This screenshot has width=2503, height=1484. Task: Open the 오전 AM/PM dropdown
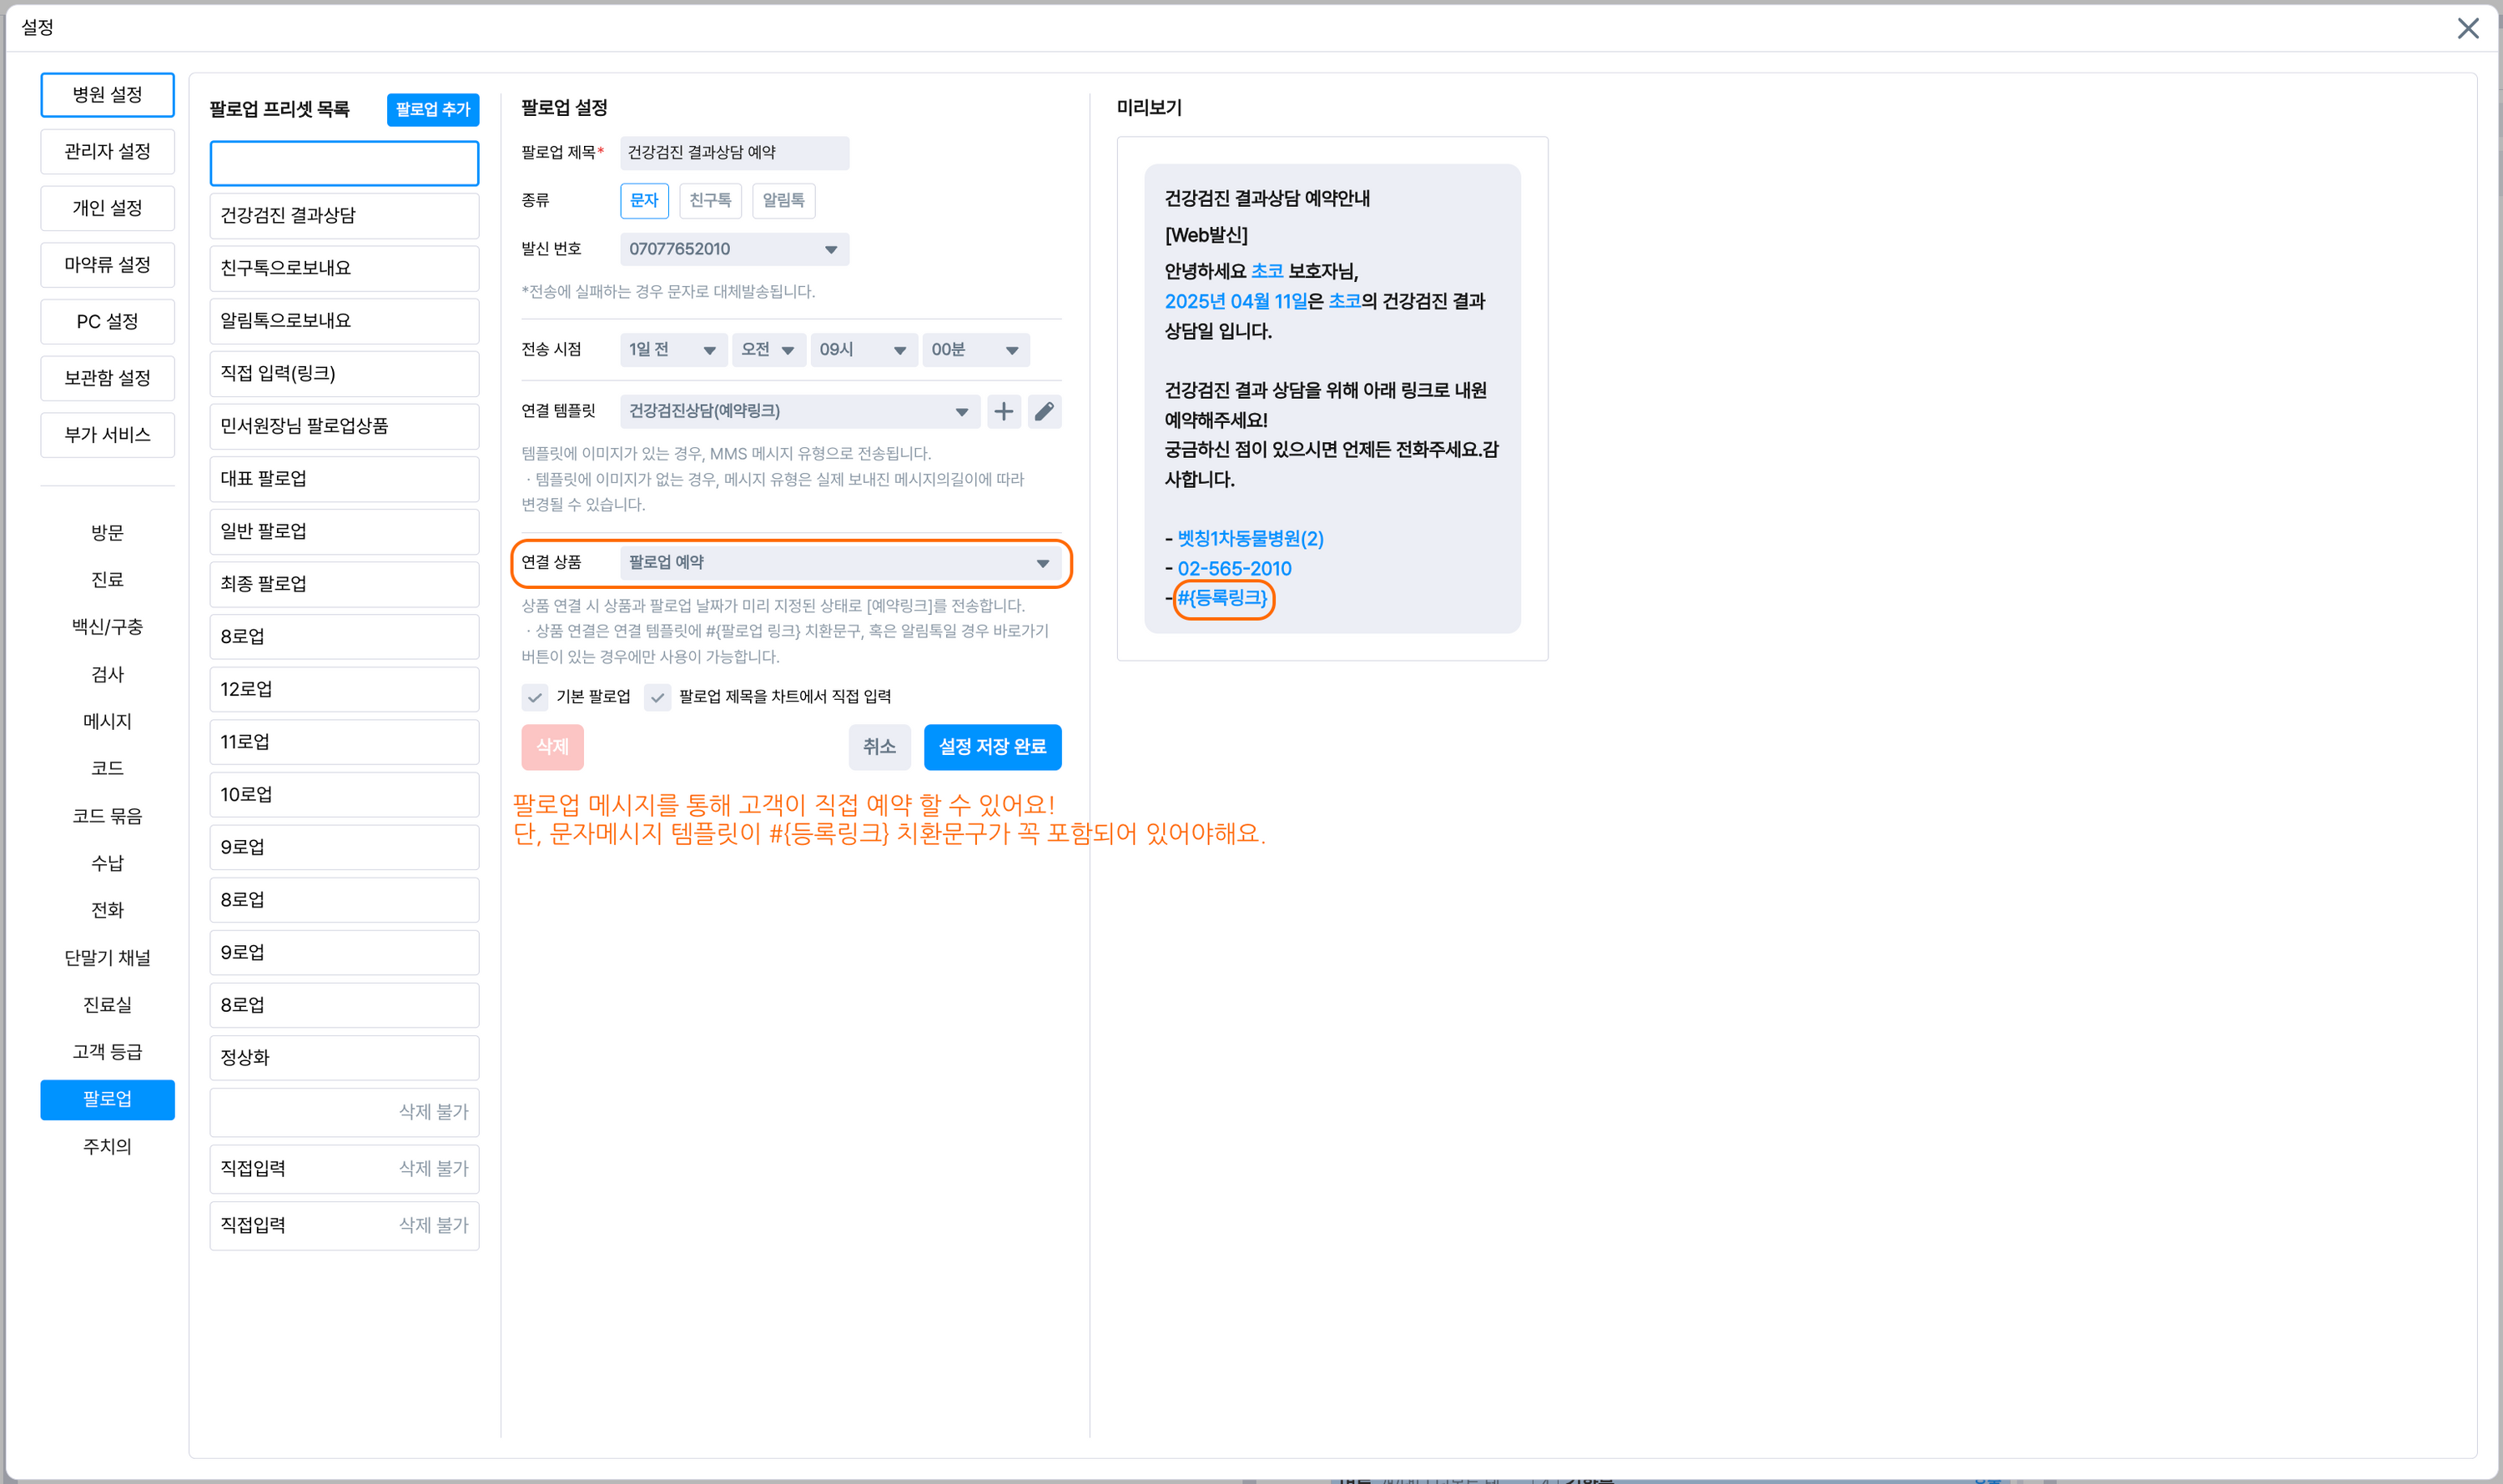767,350
